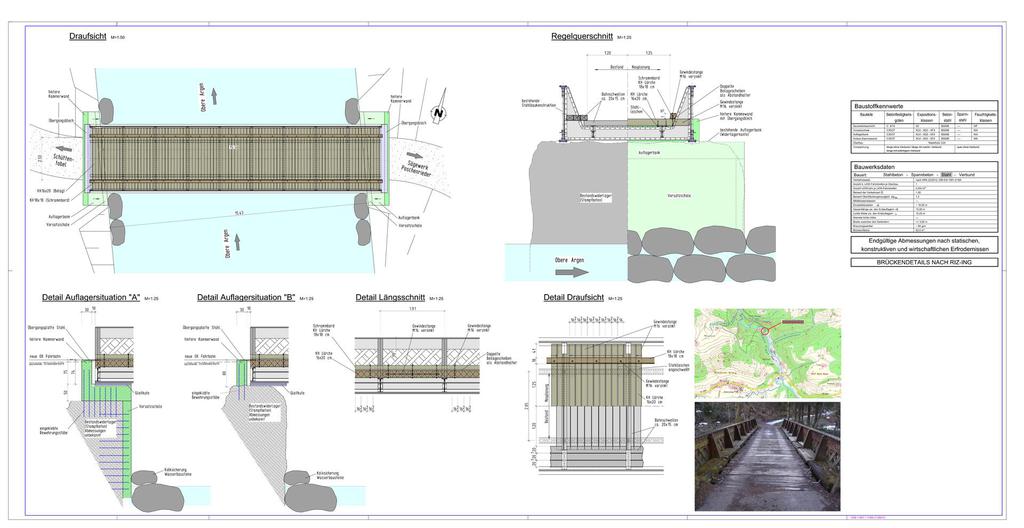Click the Obere Argen flow arrow above the bridge plan
This screenshot has width=1024, height=528.
[x=213, y=94]
